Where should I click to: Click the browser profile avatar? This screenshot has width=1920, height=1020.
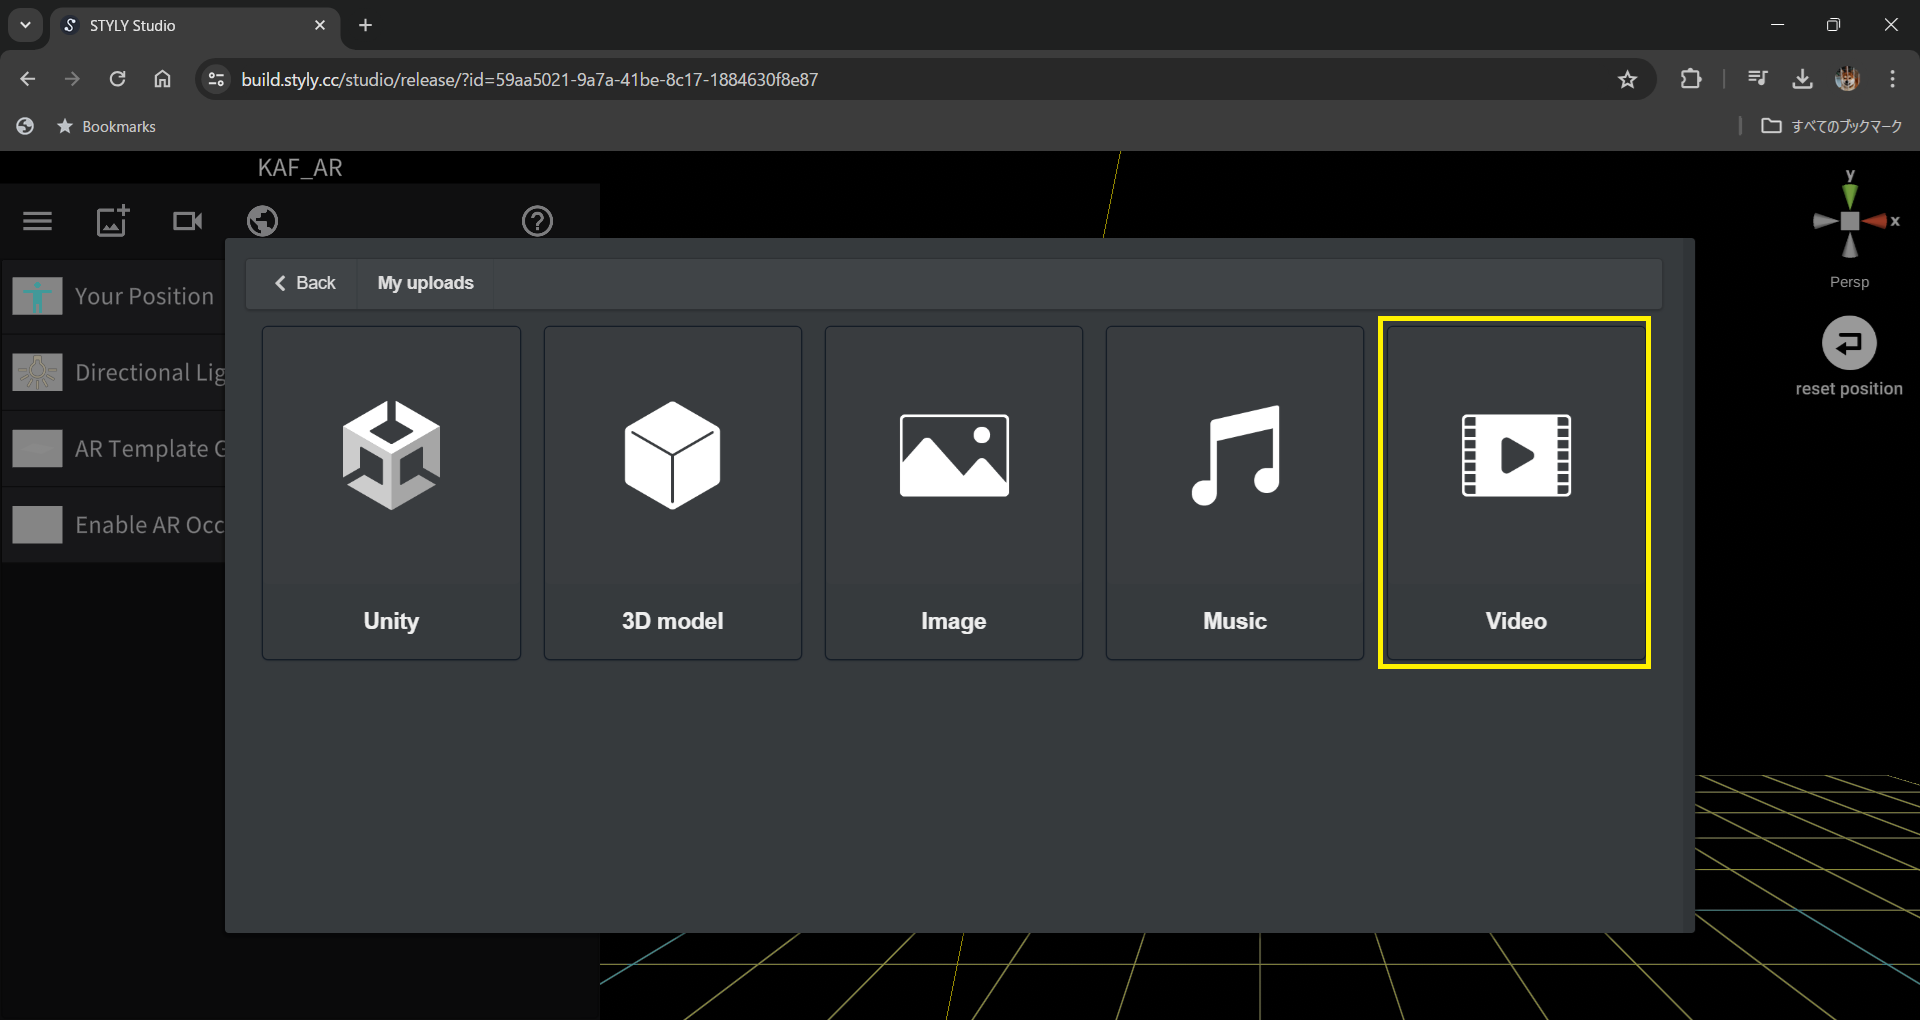(1847, 79)
